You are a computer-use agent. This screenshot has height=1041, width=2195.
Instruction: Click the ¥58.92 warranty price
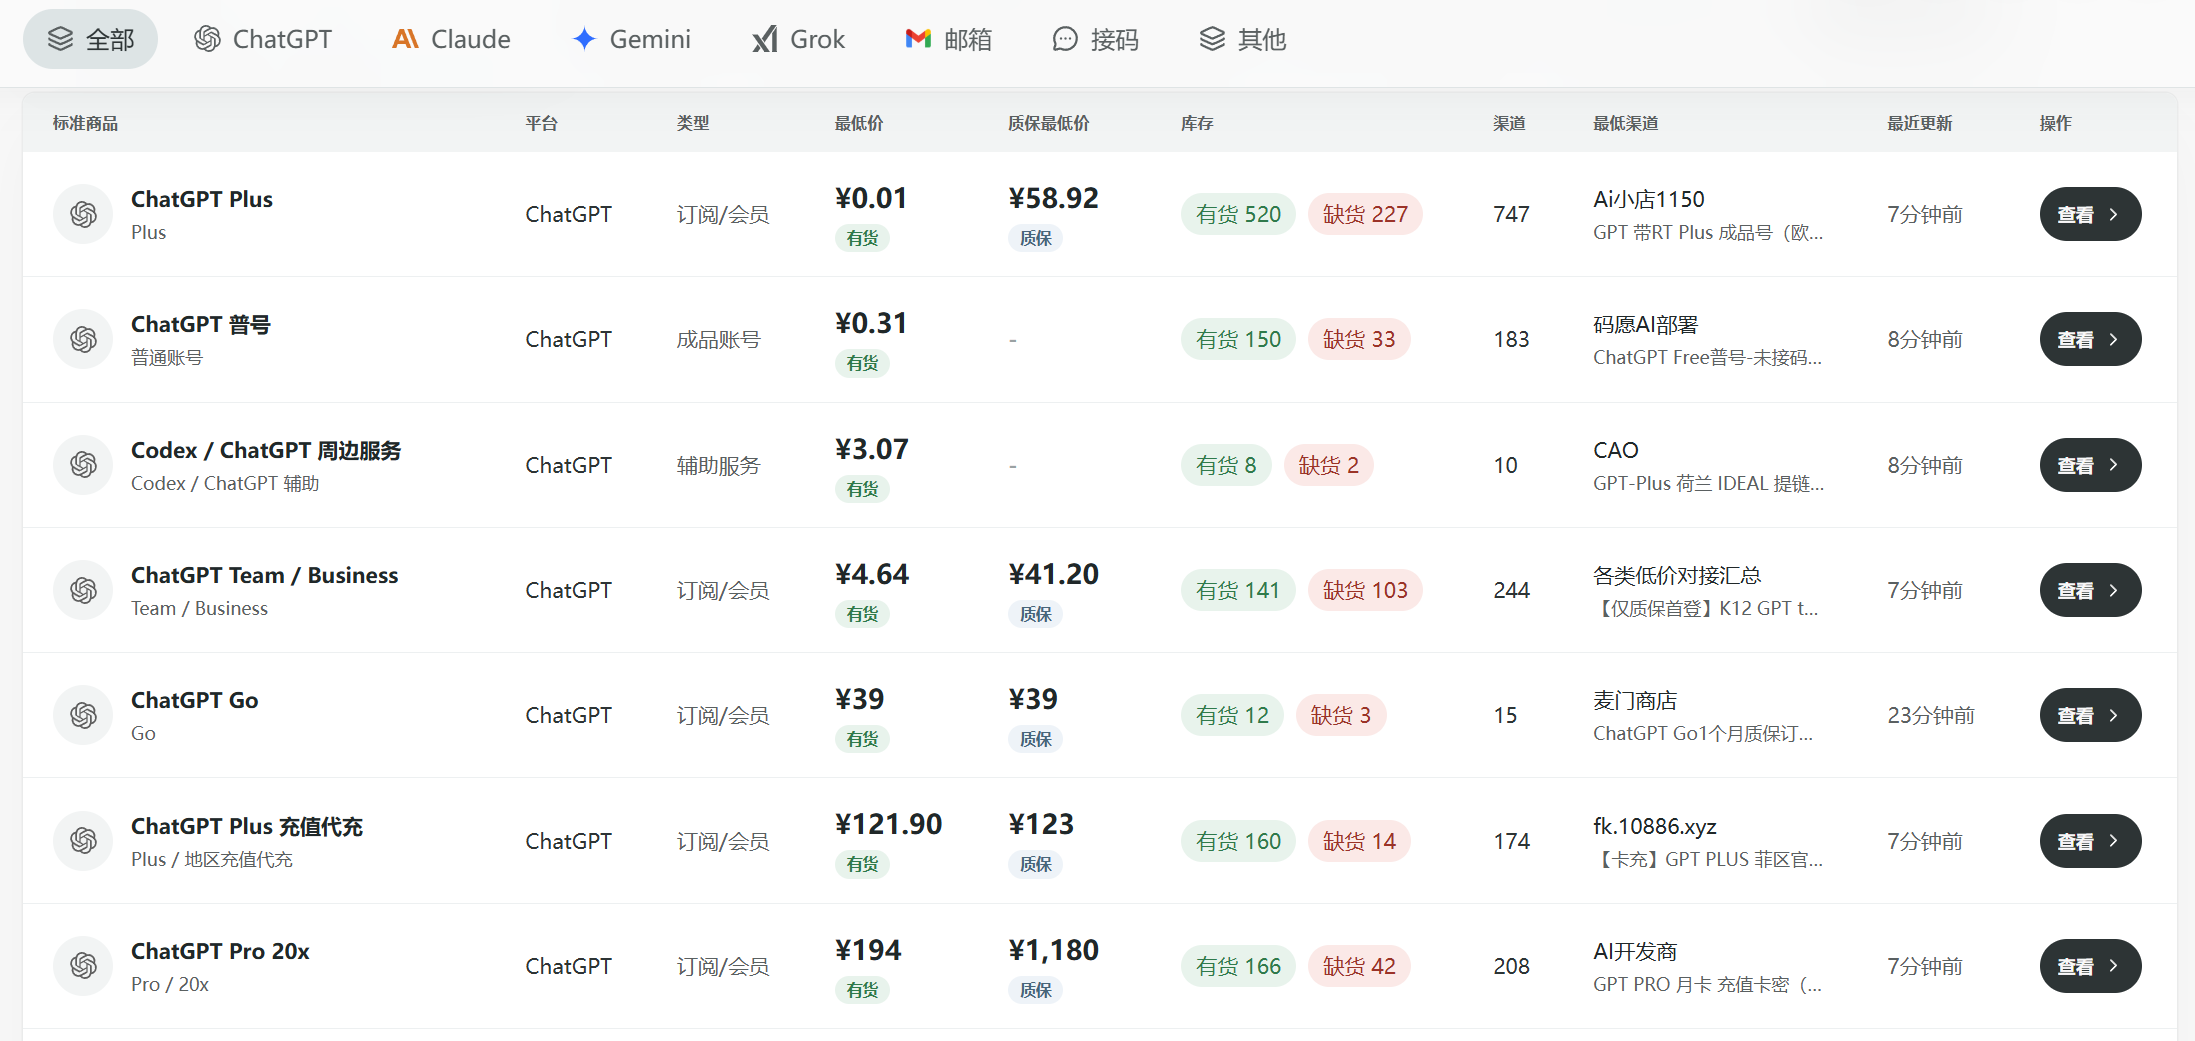pos(1053,198)
